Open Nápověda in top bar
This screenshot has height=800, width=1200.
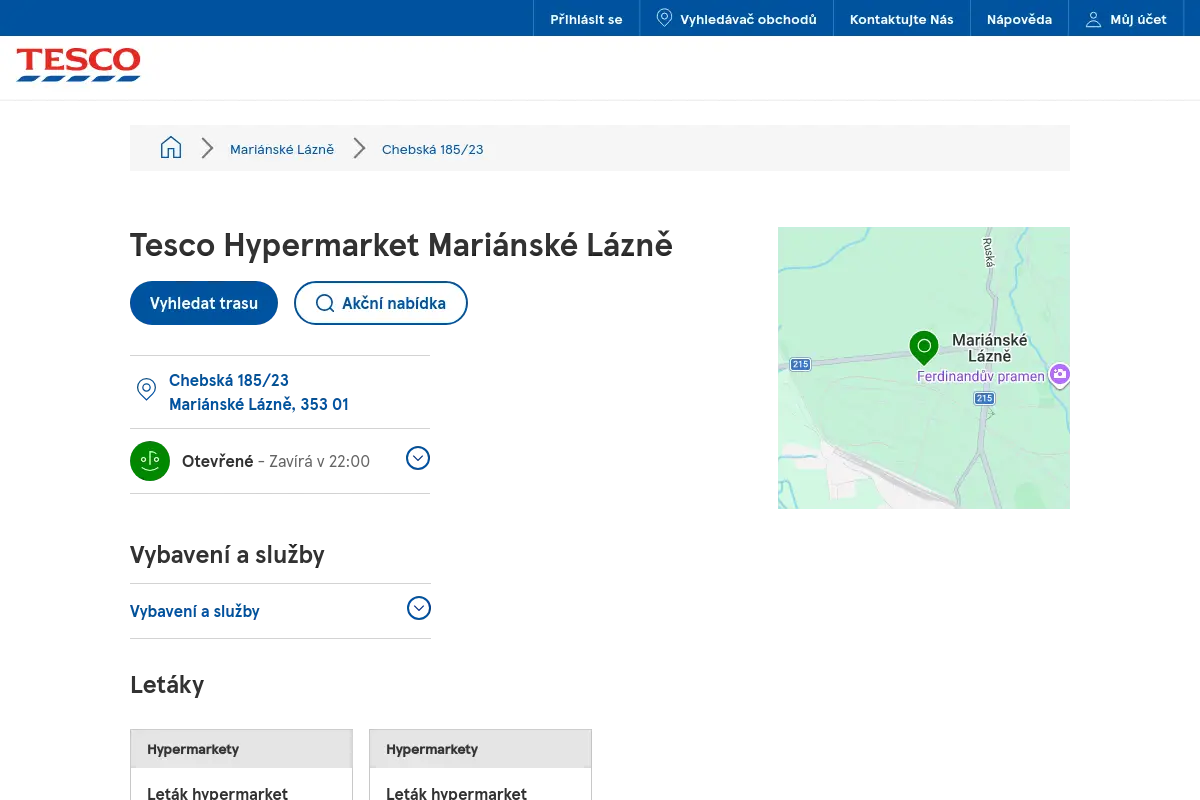[1019, 19]
